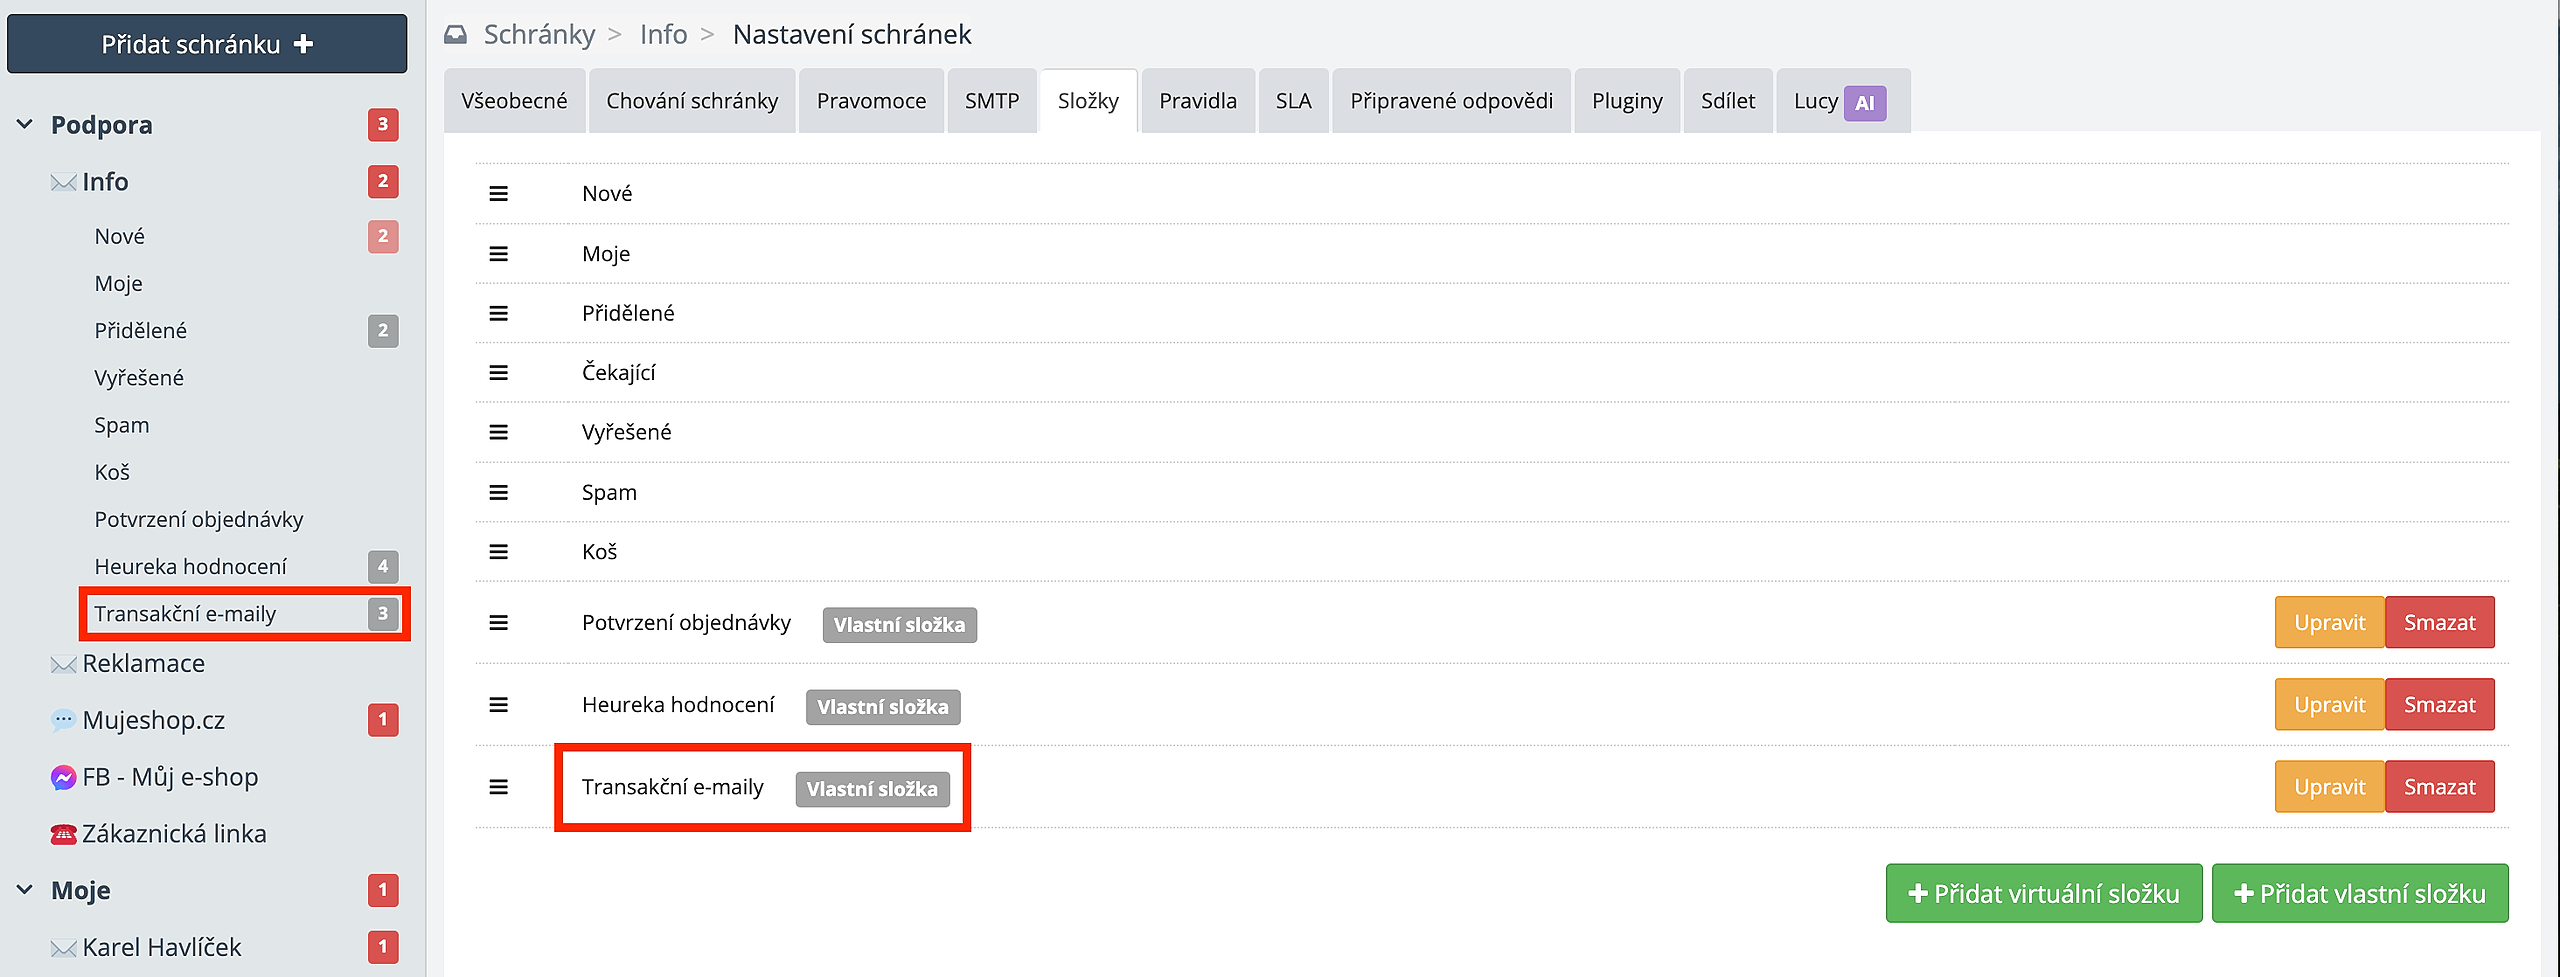This screenshot has width=2560, height=977.
Task: Click the unread badge 2 next to Info
Action: pyautogui.click(x=383, y=182)
